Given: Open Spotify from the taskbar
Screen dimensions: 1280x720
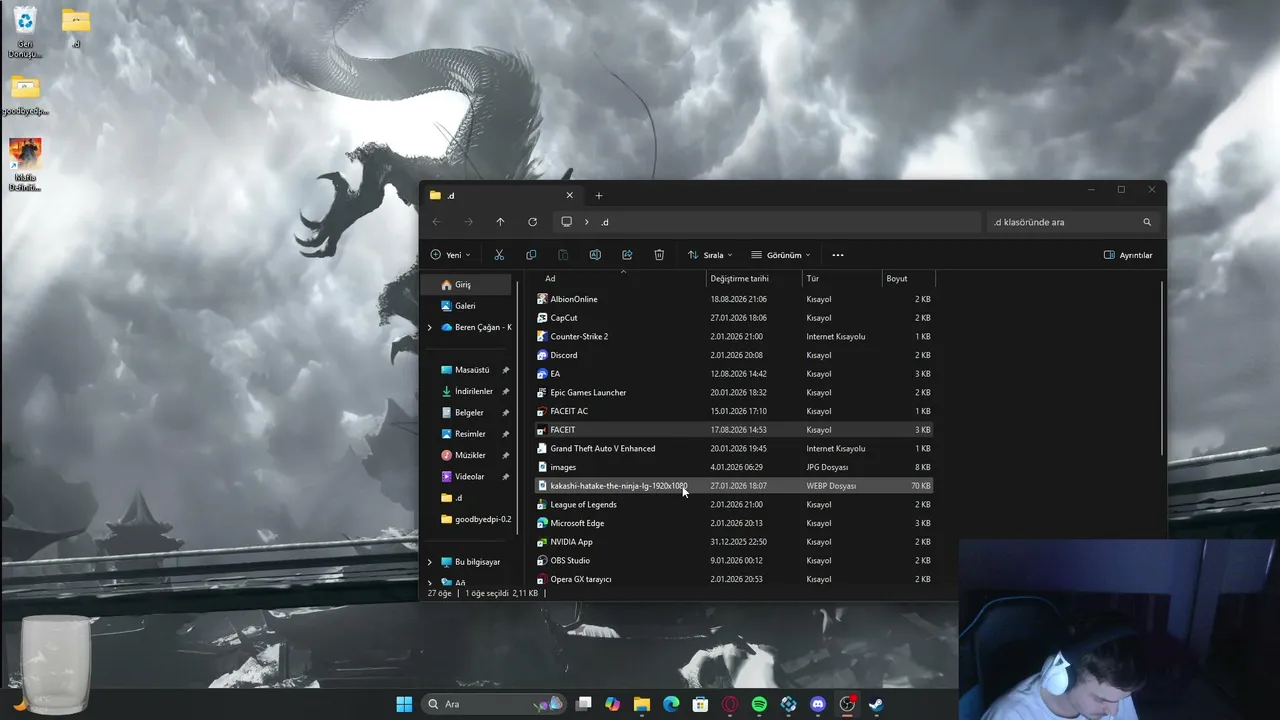Looking at the screenshot, I should (759, 704).
